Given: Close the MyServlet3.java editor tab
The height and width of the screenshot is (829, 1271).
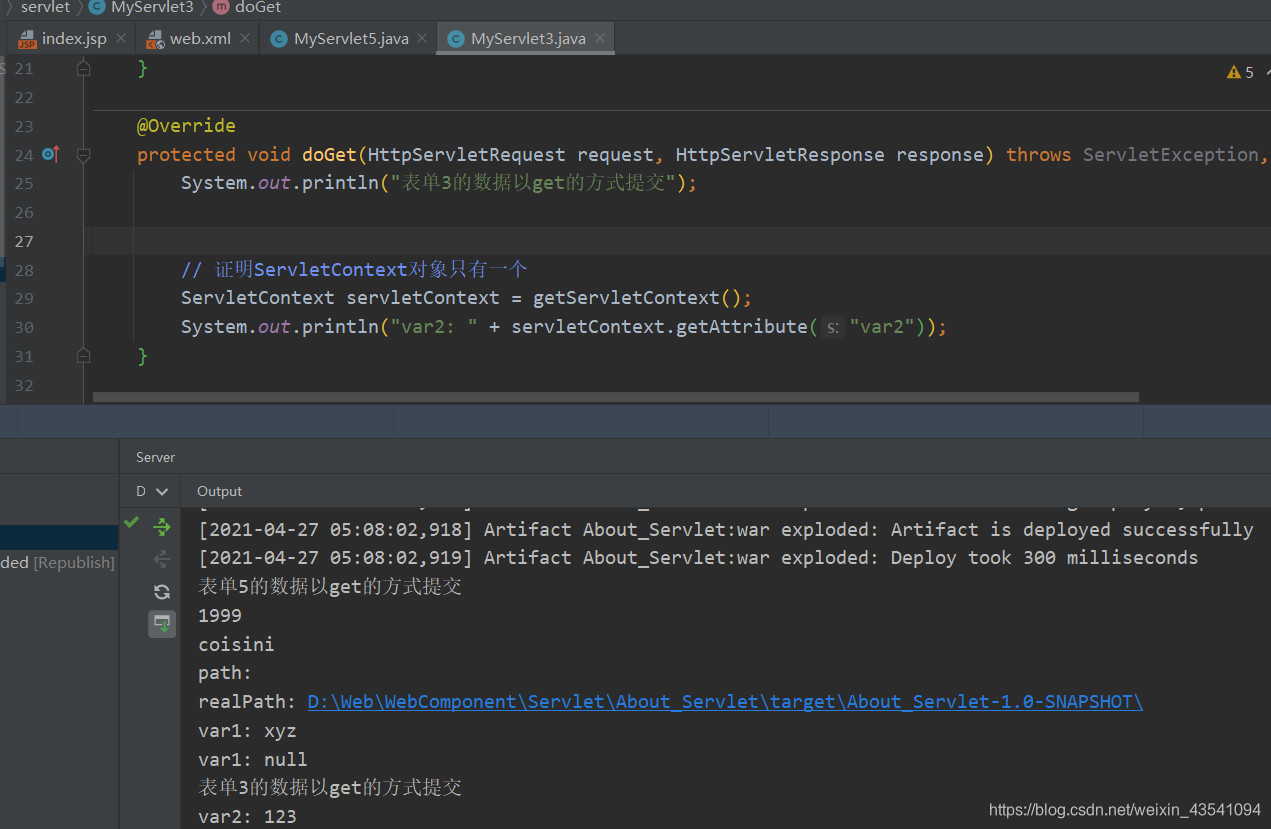Looking at the screenshot, I should [600, 39].
